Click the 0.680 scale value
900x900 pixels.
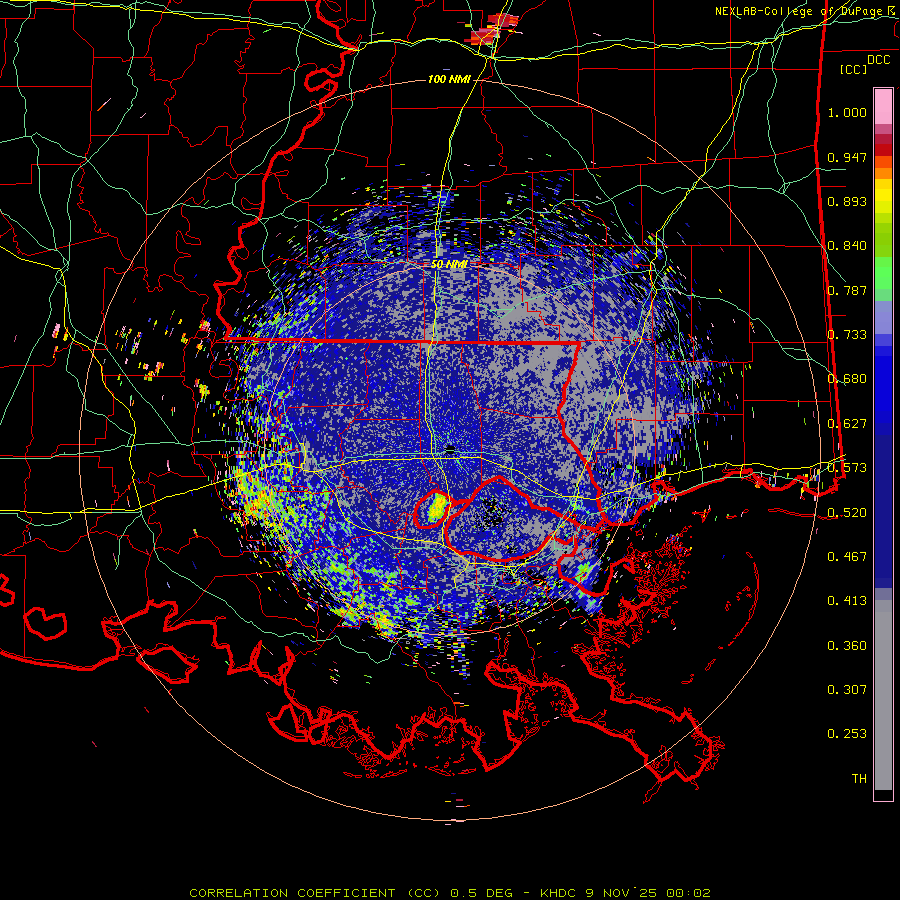click(x=847, y=379)
